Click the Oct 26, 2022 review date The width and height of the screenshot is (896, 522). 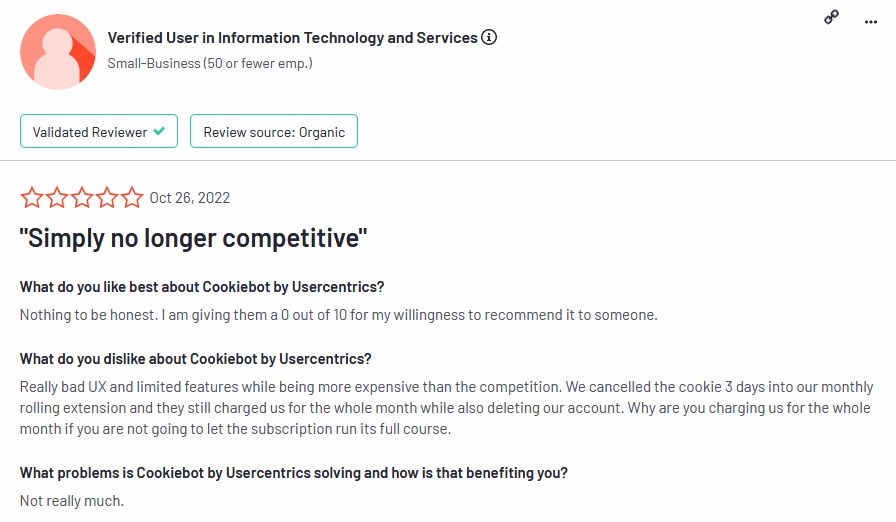(190, 198)
